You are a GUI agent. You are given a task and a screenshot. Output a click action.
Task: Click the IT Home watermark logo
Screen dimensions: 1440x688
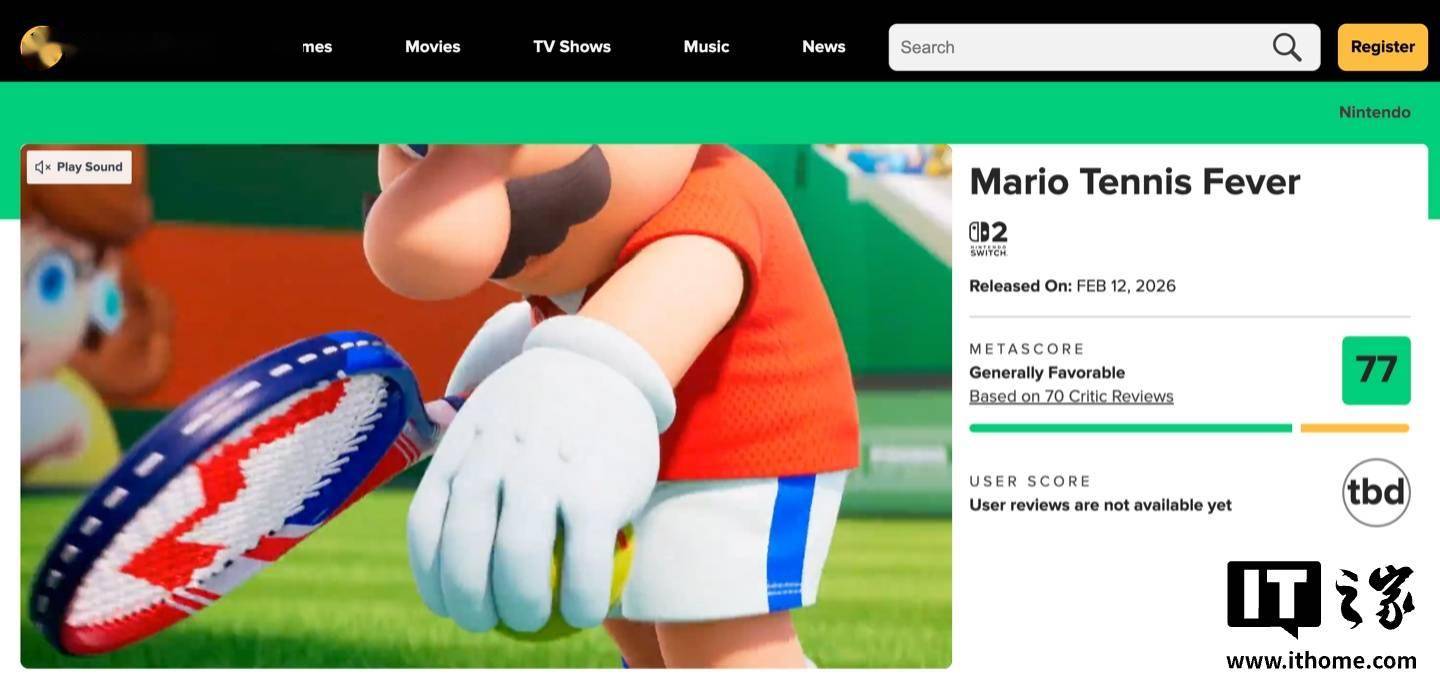1321,616
